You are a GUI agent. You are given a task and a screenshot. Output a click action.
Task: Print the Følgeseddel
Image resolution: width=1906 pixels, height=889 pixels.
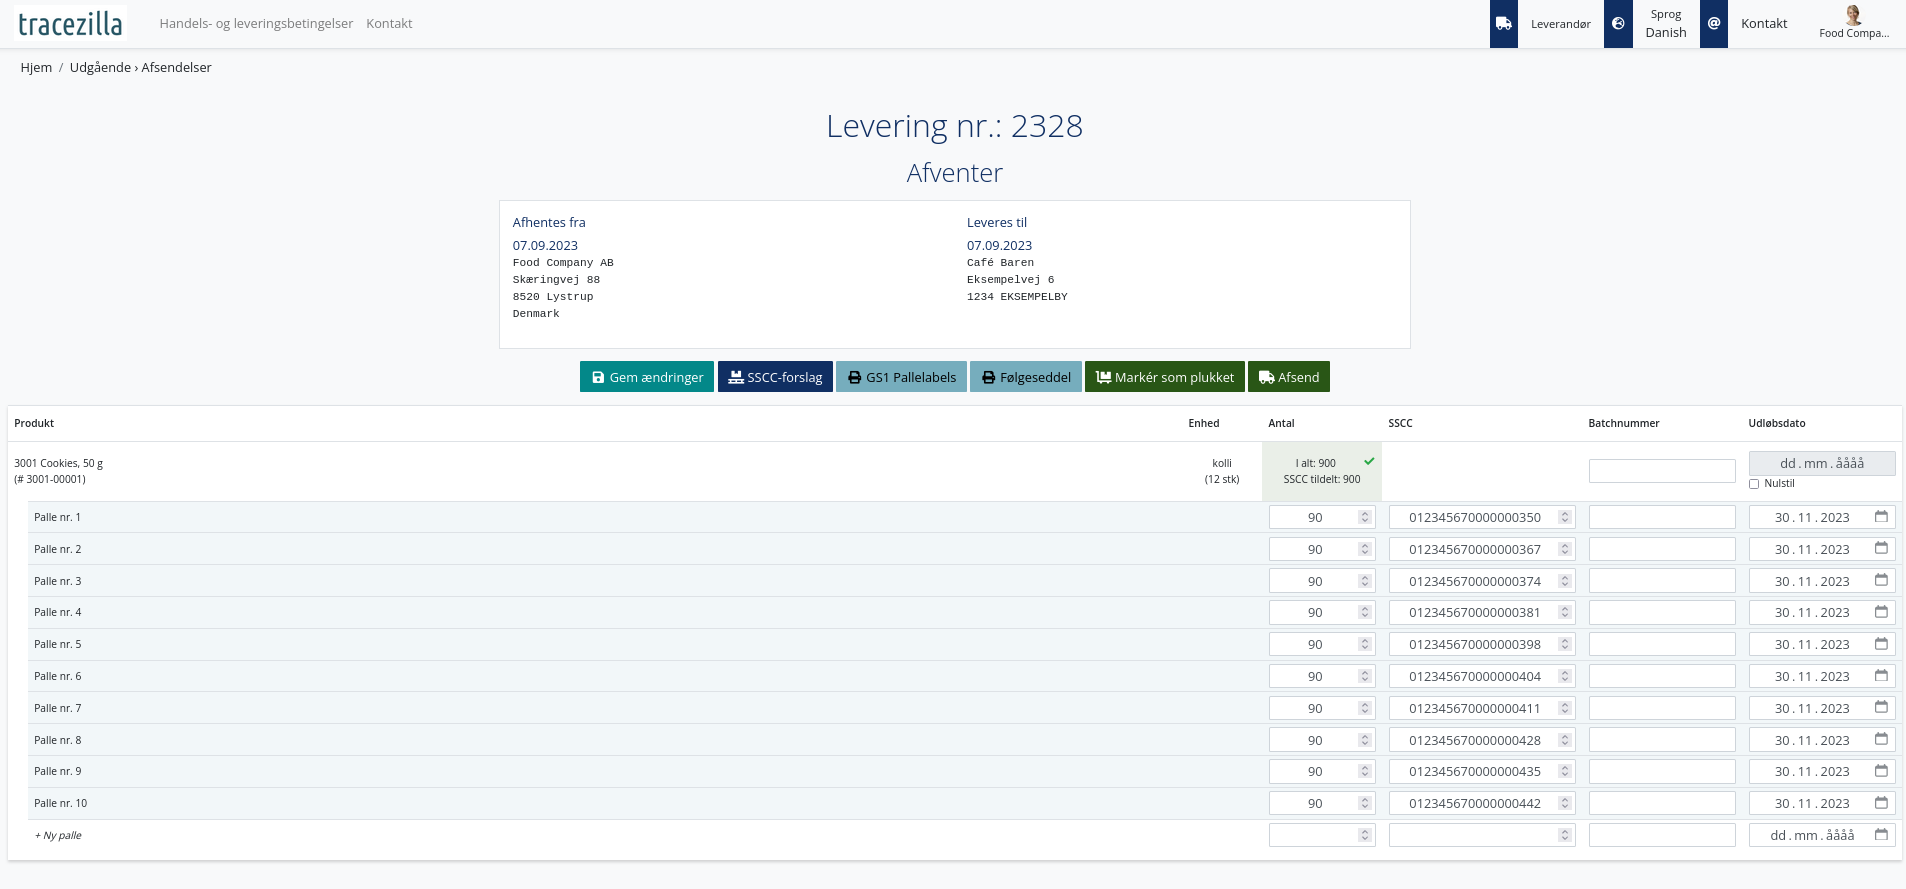coord(1025,377)
